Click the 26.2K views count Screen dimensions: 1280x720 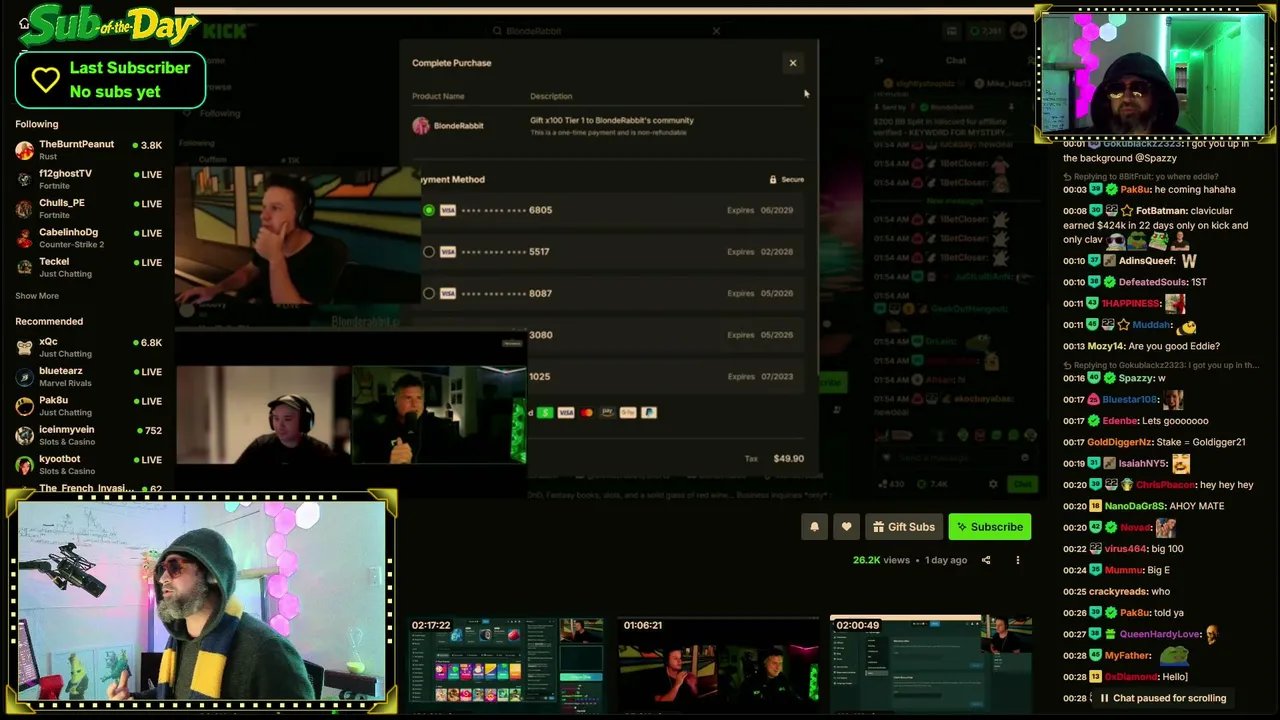tap(882, 560)
